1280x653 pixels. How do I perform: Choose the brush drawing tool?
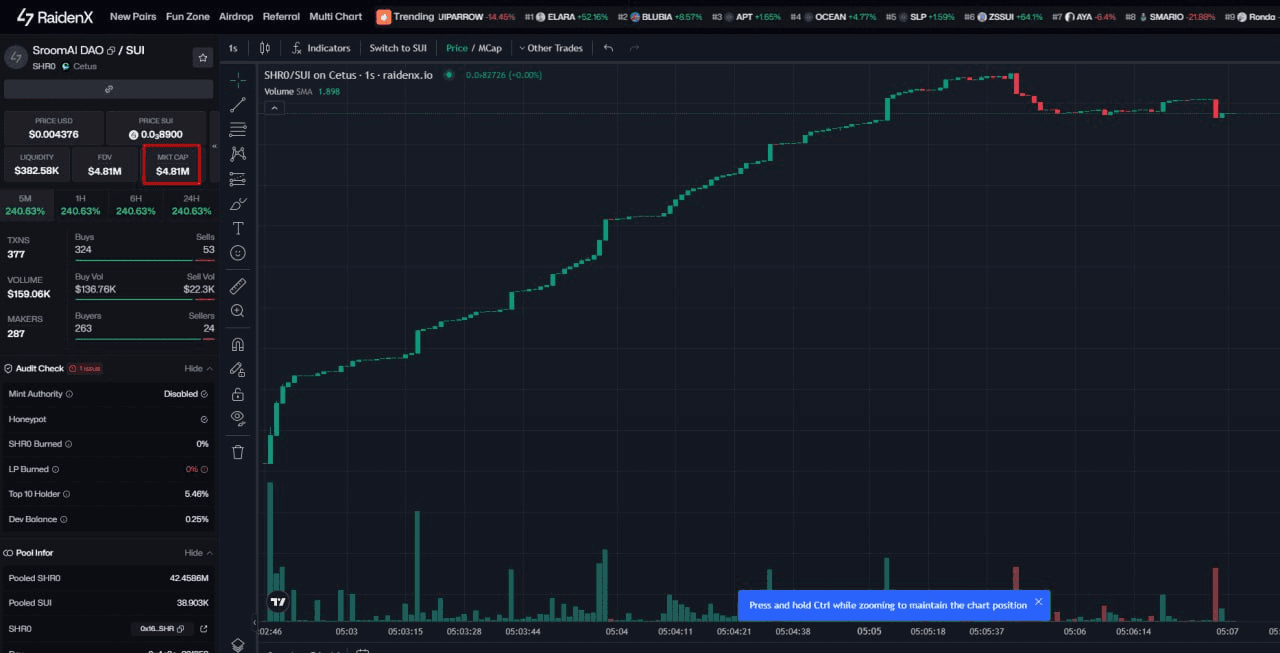pyautogui.click(x=238, y=204)
